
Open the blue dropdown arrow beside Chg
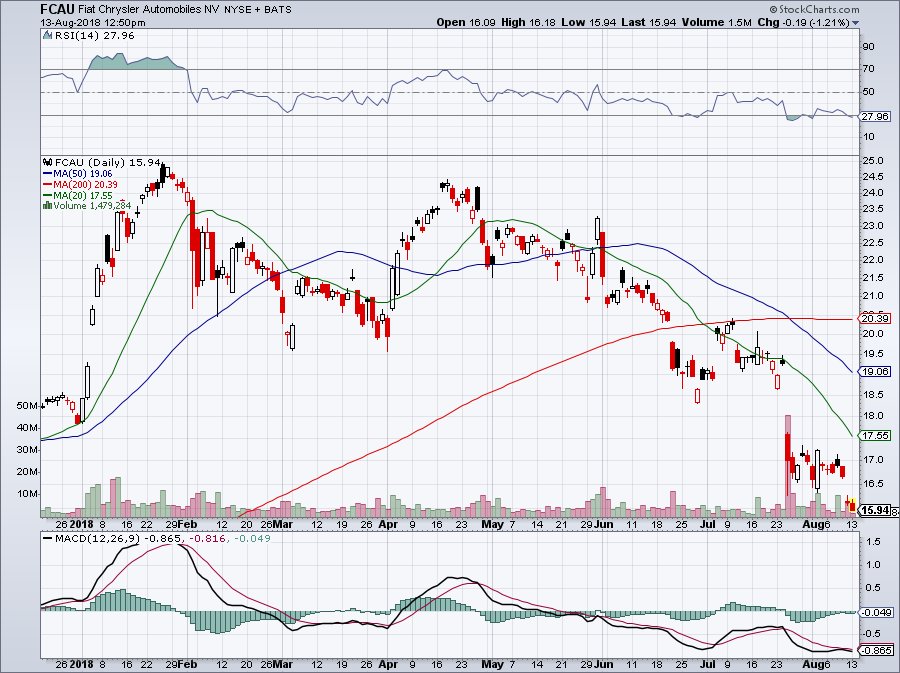pyautogui.click(x=856, y=23)
